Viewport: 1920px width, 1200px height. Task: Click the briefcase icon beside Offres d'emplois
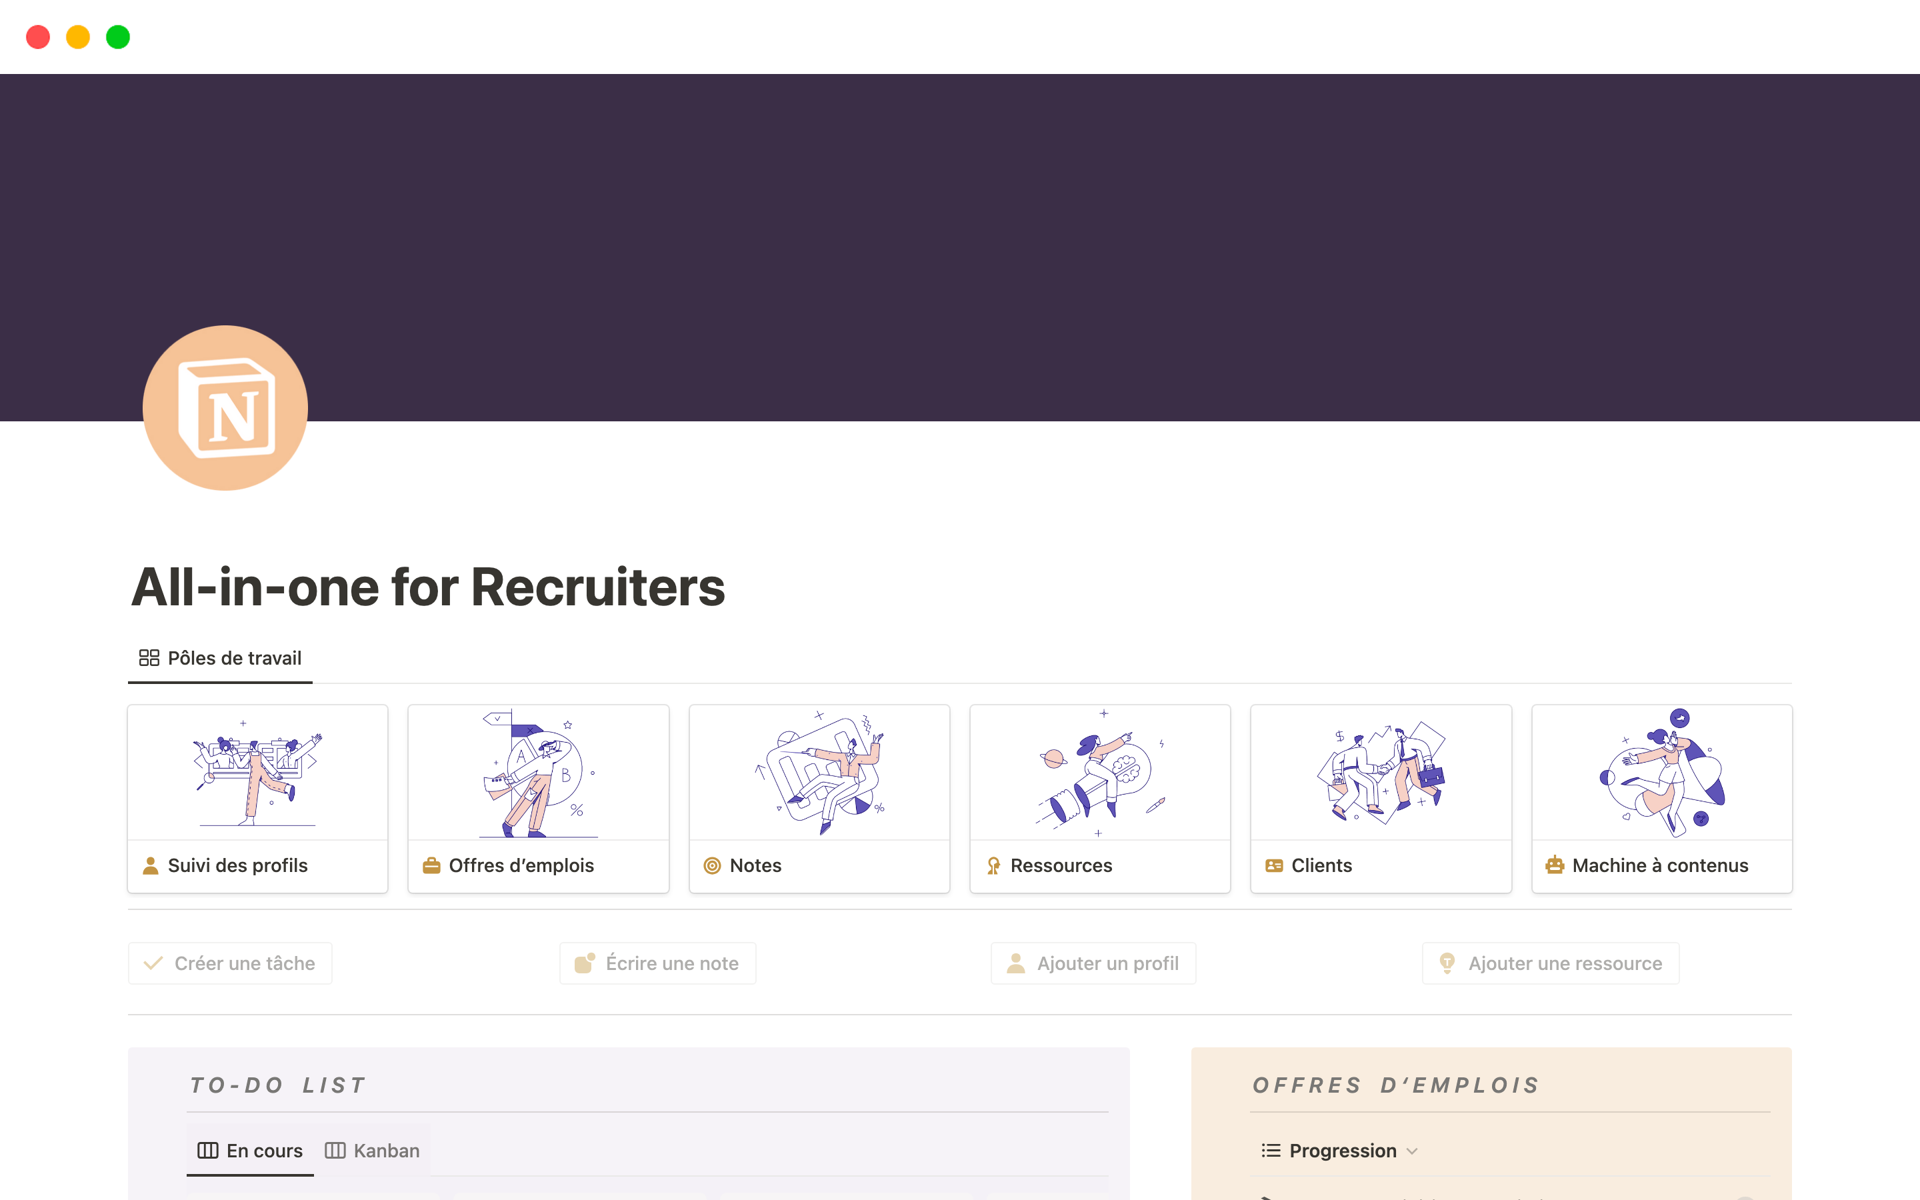[431, 866]
